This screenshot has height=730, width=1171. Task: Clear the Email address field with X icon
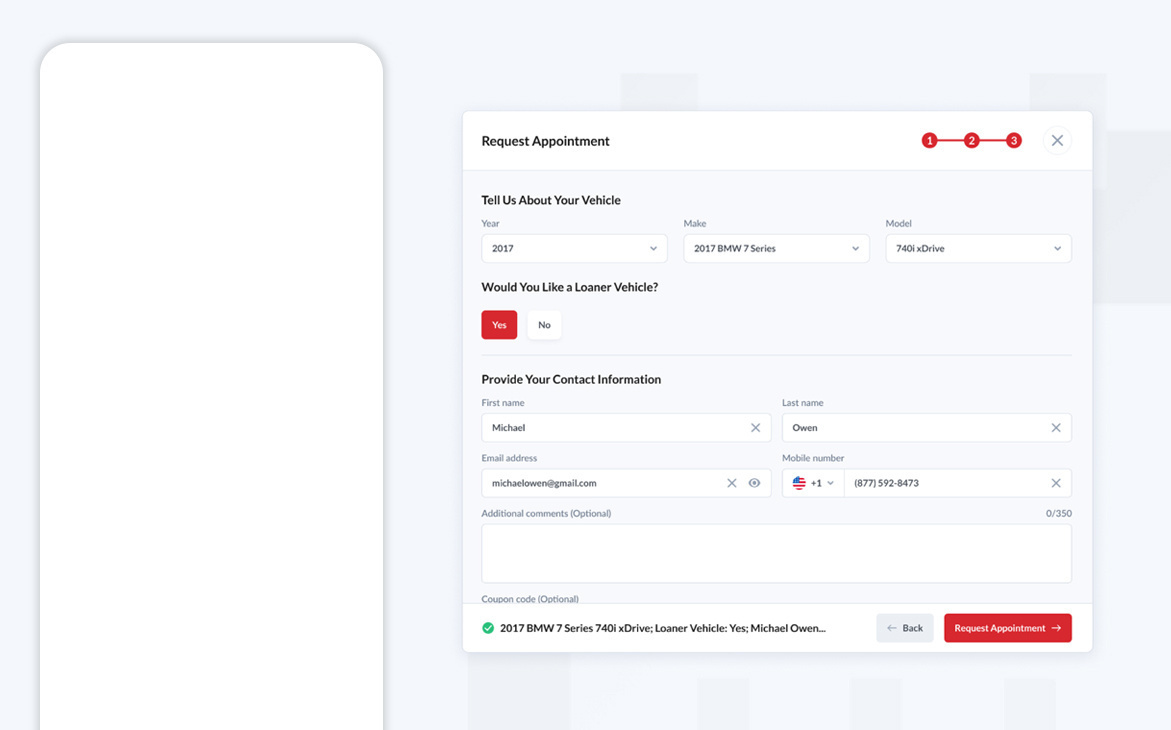[x=731, y=483]
